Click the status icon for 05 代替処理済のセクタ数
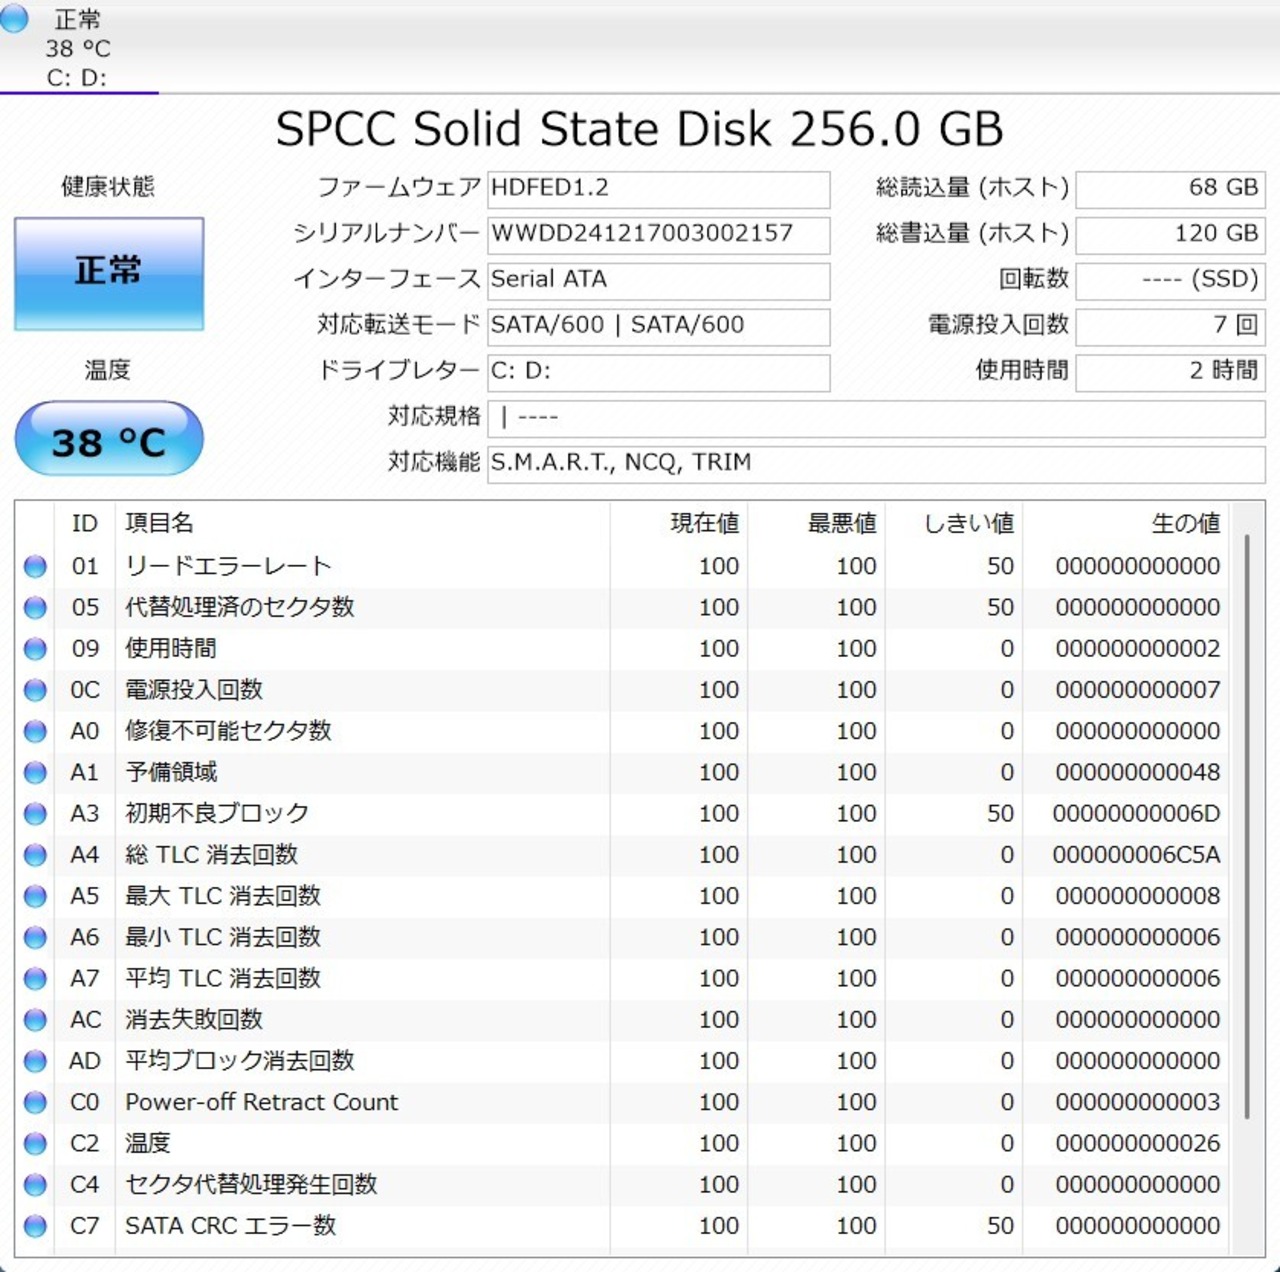1280x1272 pixels. [x=35, y=608]
